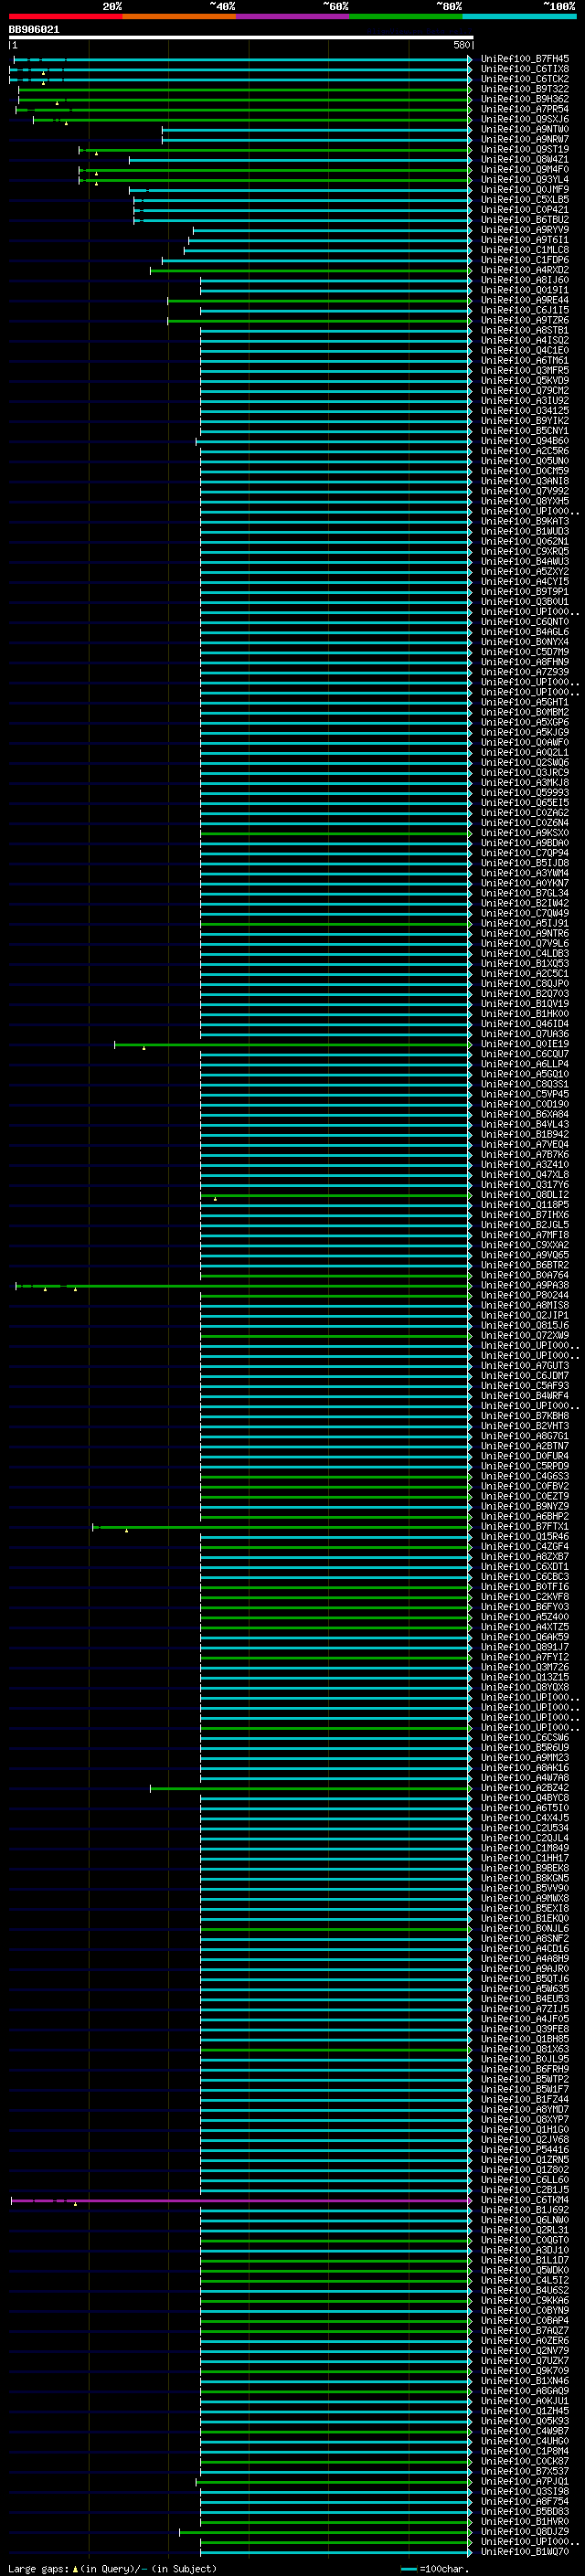This screenshot has width=585, height=2576.
Task: Select label UniRef100_B1XN46
Action: pos(524,2380)
